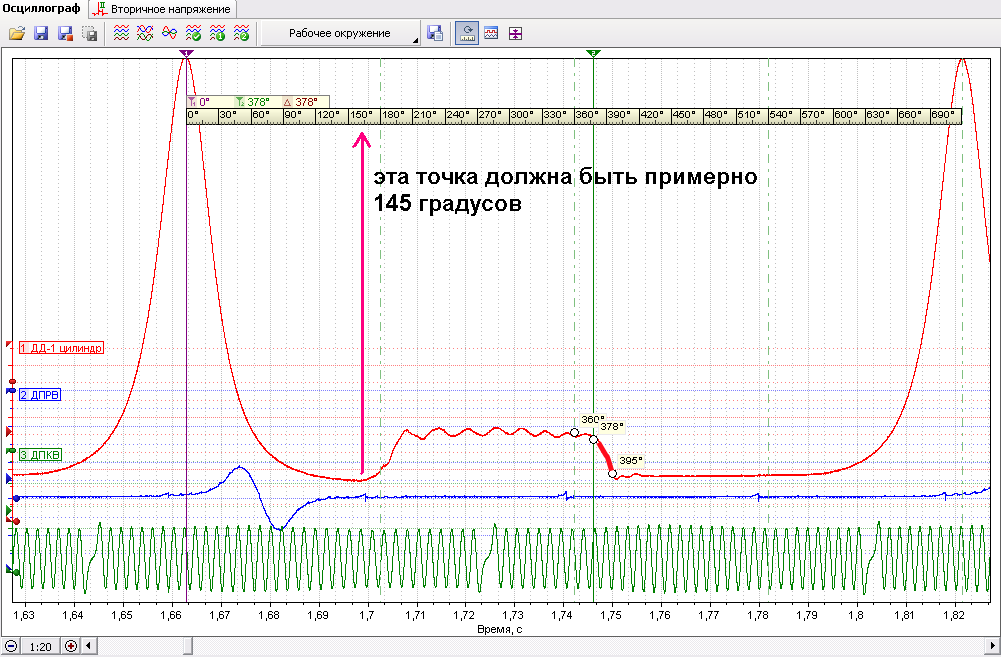Open a file with the folder icon
The image size is (1001, 657).
tap(17, 33)
